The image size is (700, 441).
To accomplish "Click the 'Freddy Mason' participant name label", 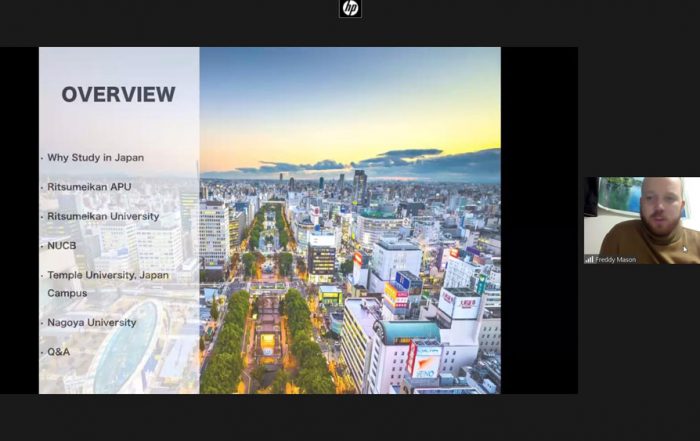I will (x=616, y=260).
